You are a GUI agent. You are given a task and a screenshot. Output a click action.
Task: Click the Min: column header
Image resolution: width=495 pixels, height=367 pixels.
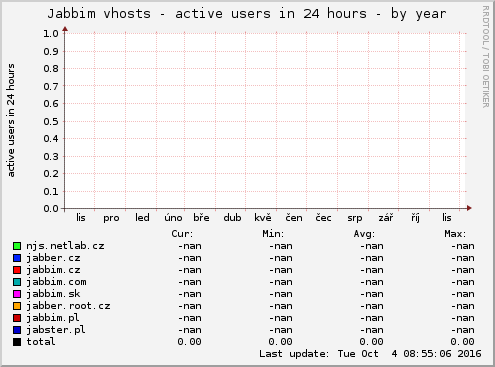[x=273, y=234]
